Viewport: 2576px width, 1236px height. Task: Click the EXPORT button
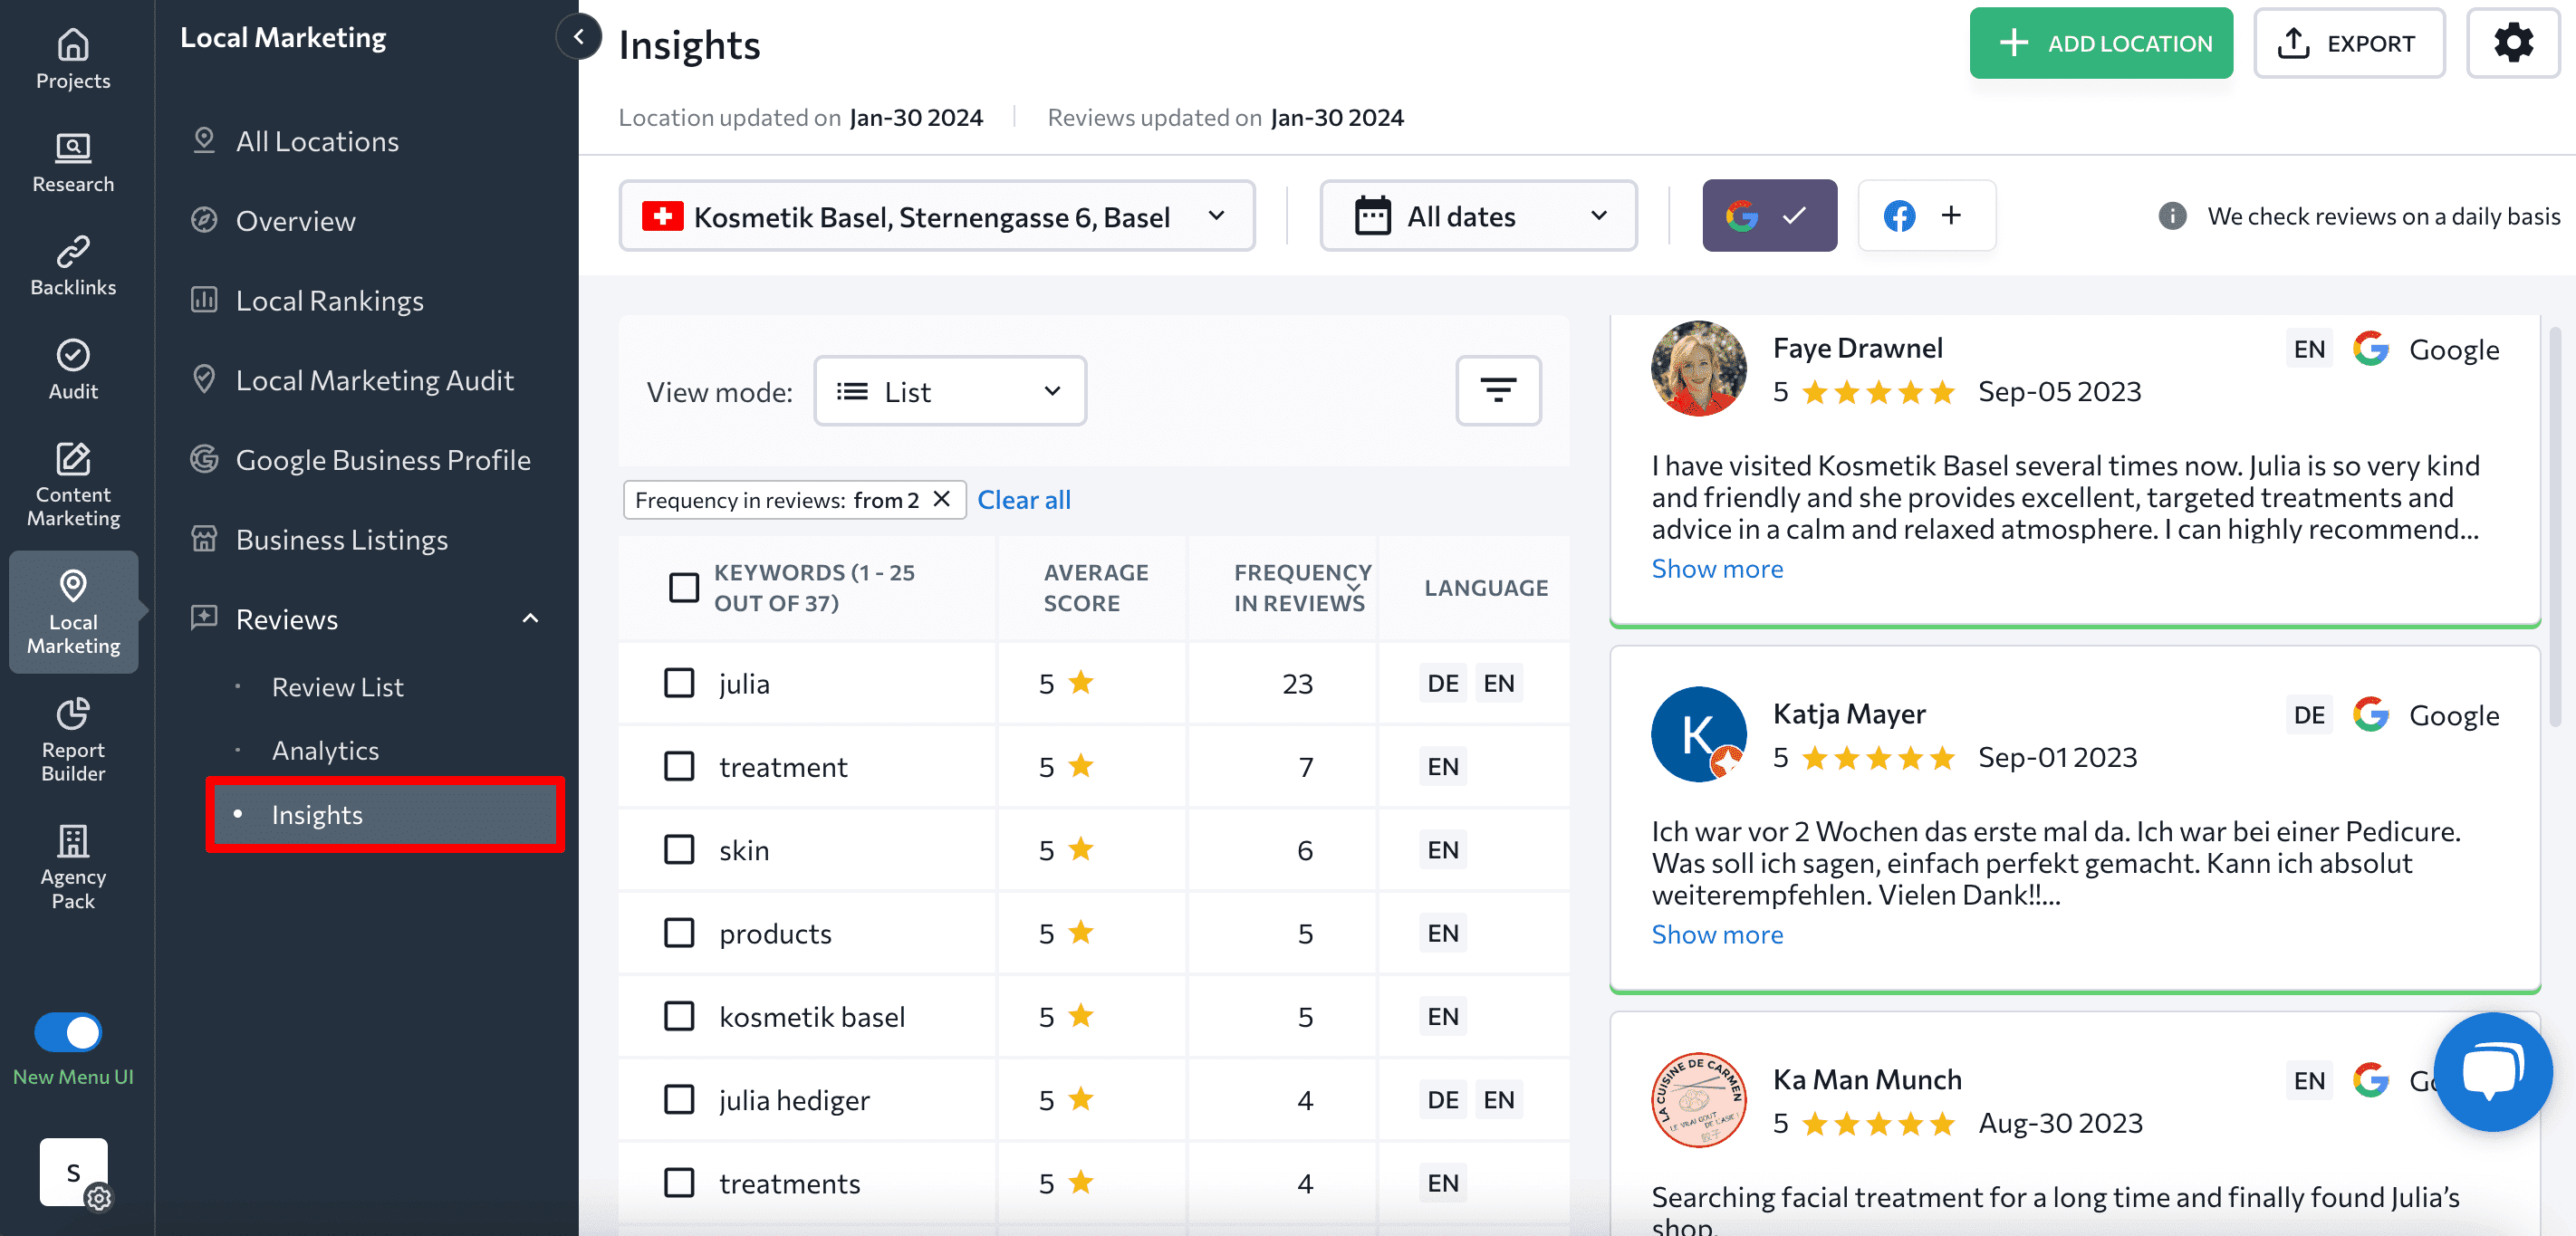tap(2348, 43)
